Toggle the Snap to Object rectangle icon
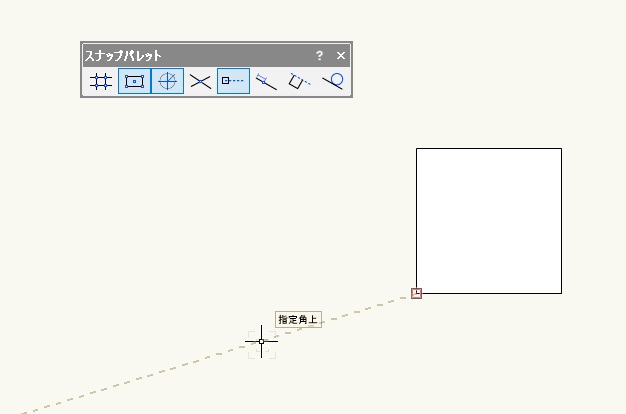The height and width of the screenshot is (414, 626). tap(134, 81)
